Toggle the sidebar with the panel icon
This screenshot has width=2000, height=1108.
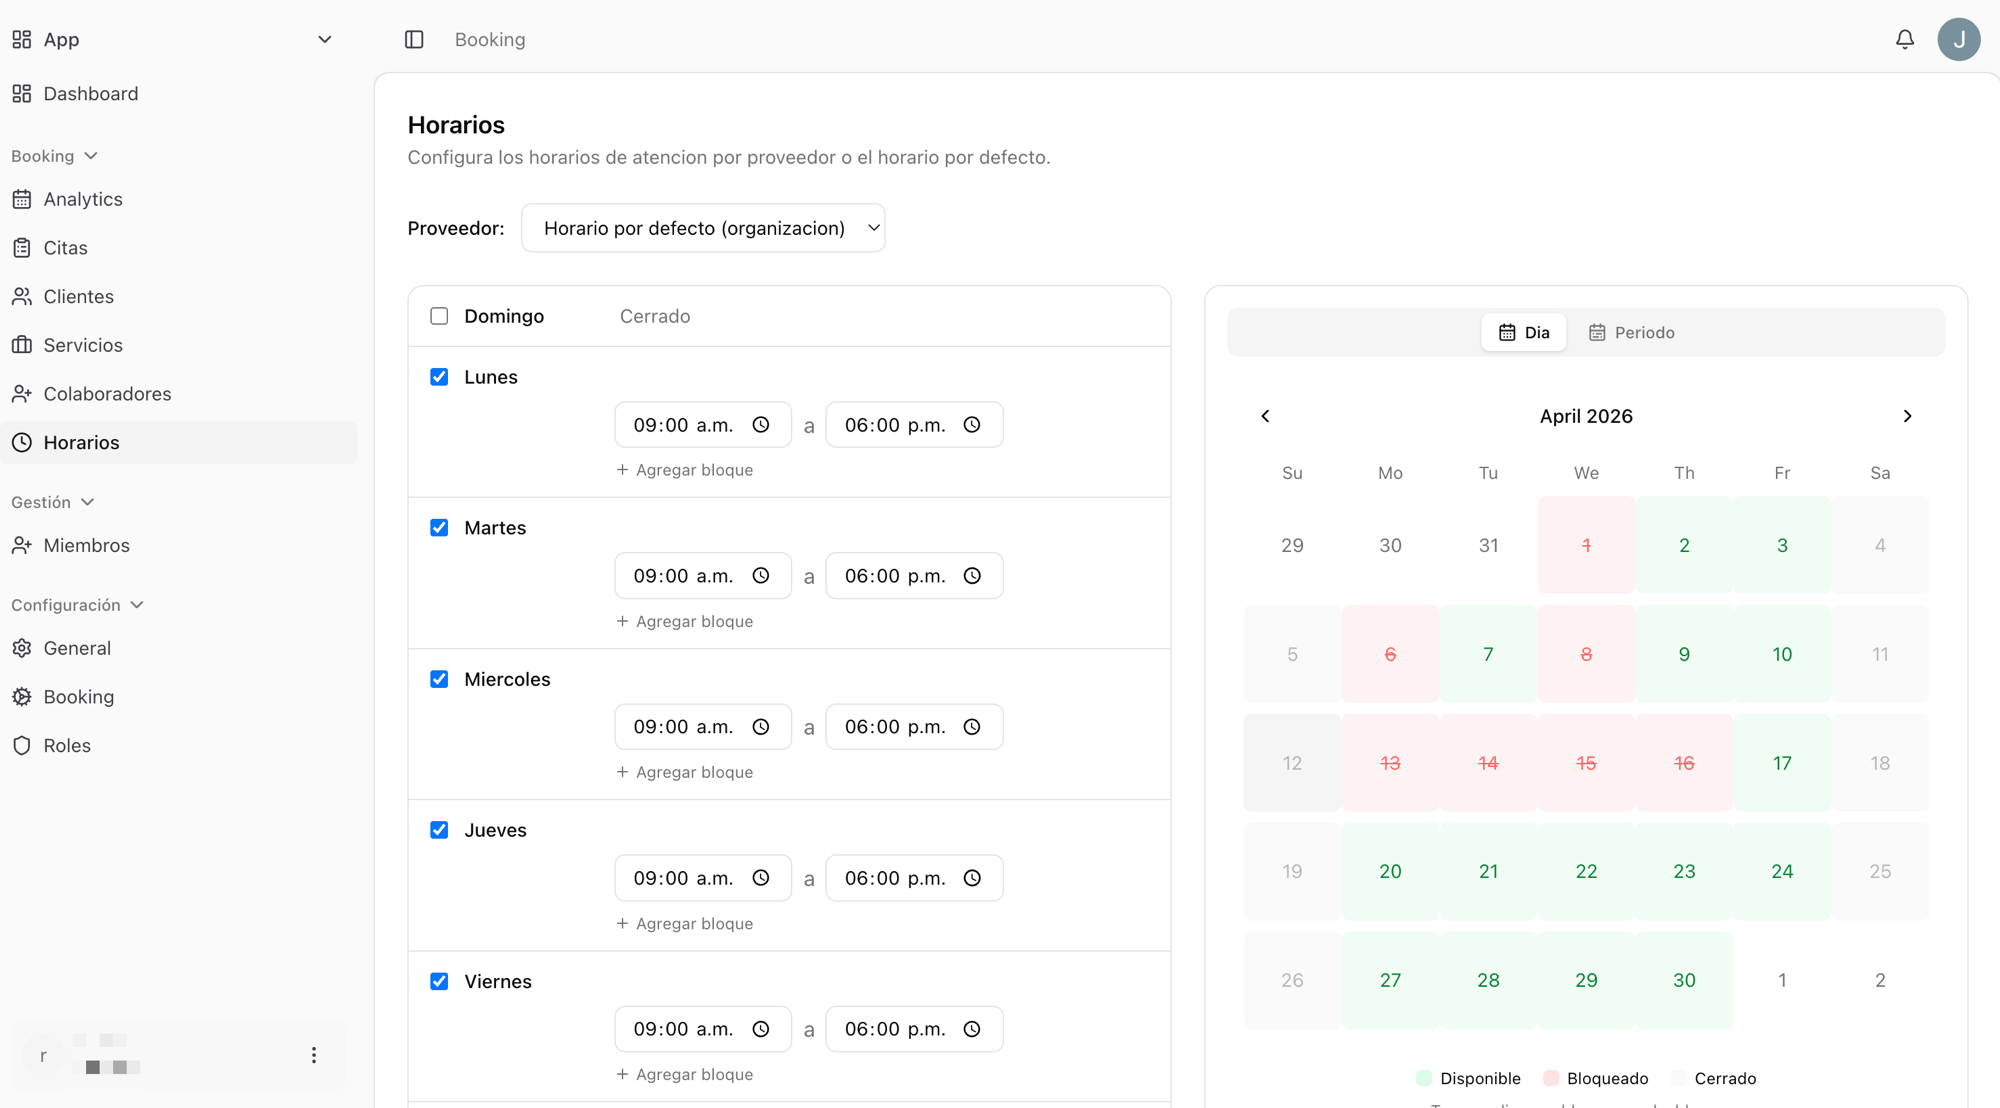pos(414,39)
